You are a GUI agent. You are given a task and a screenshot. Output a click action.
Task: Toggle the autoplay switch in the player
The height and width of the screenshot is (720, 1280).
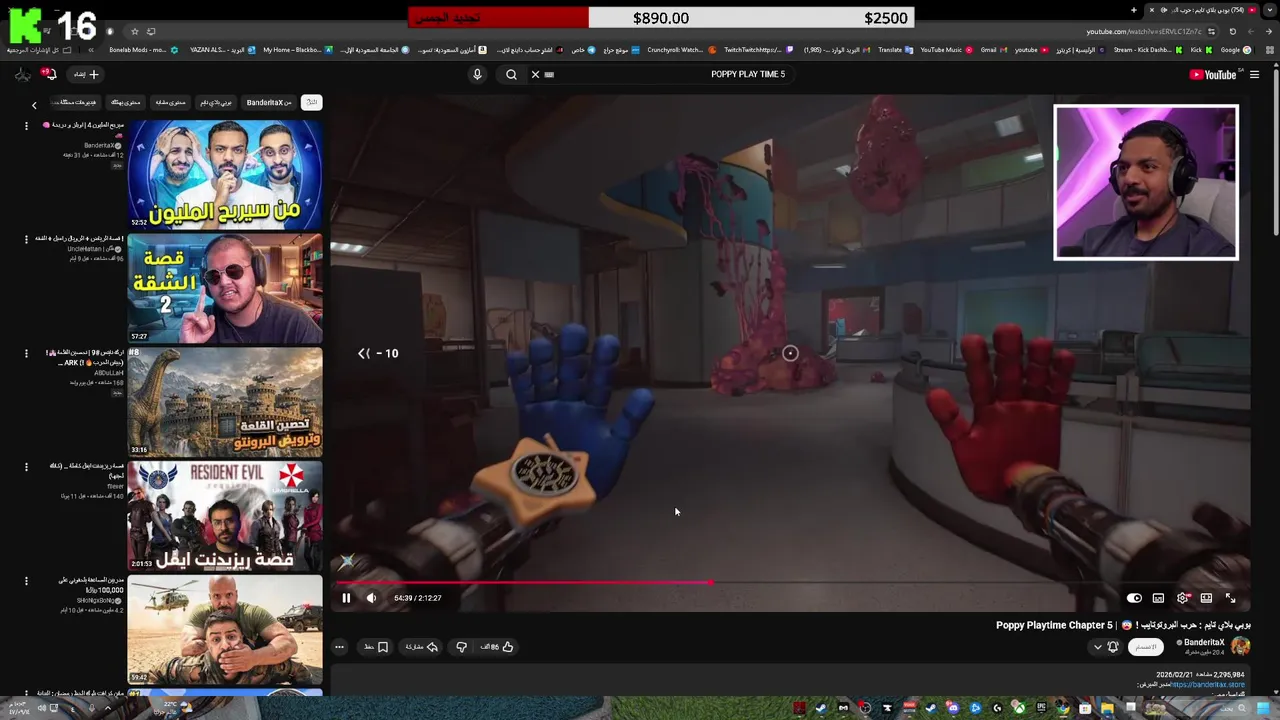point(1134,598)
